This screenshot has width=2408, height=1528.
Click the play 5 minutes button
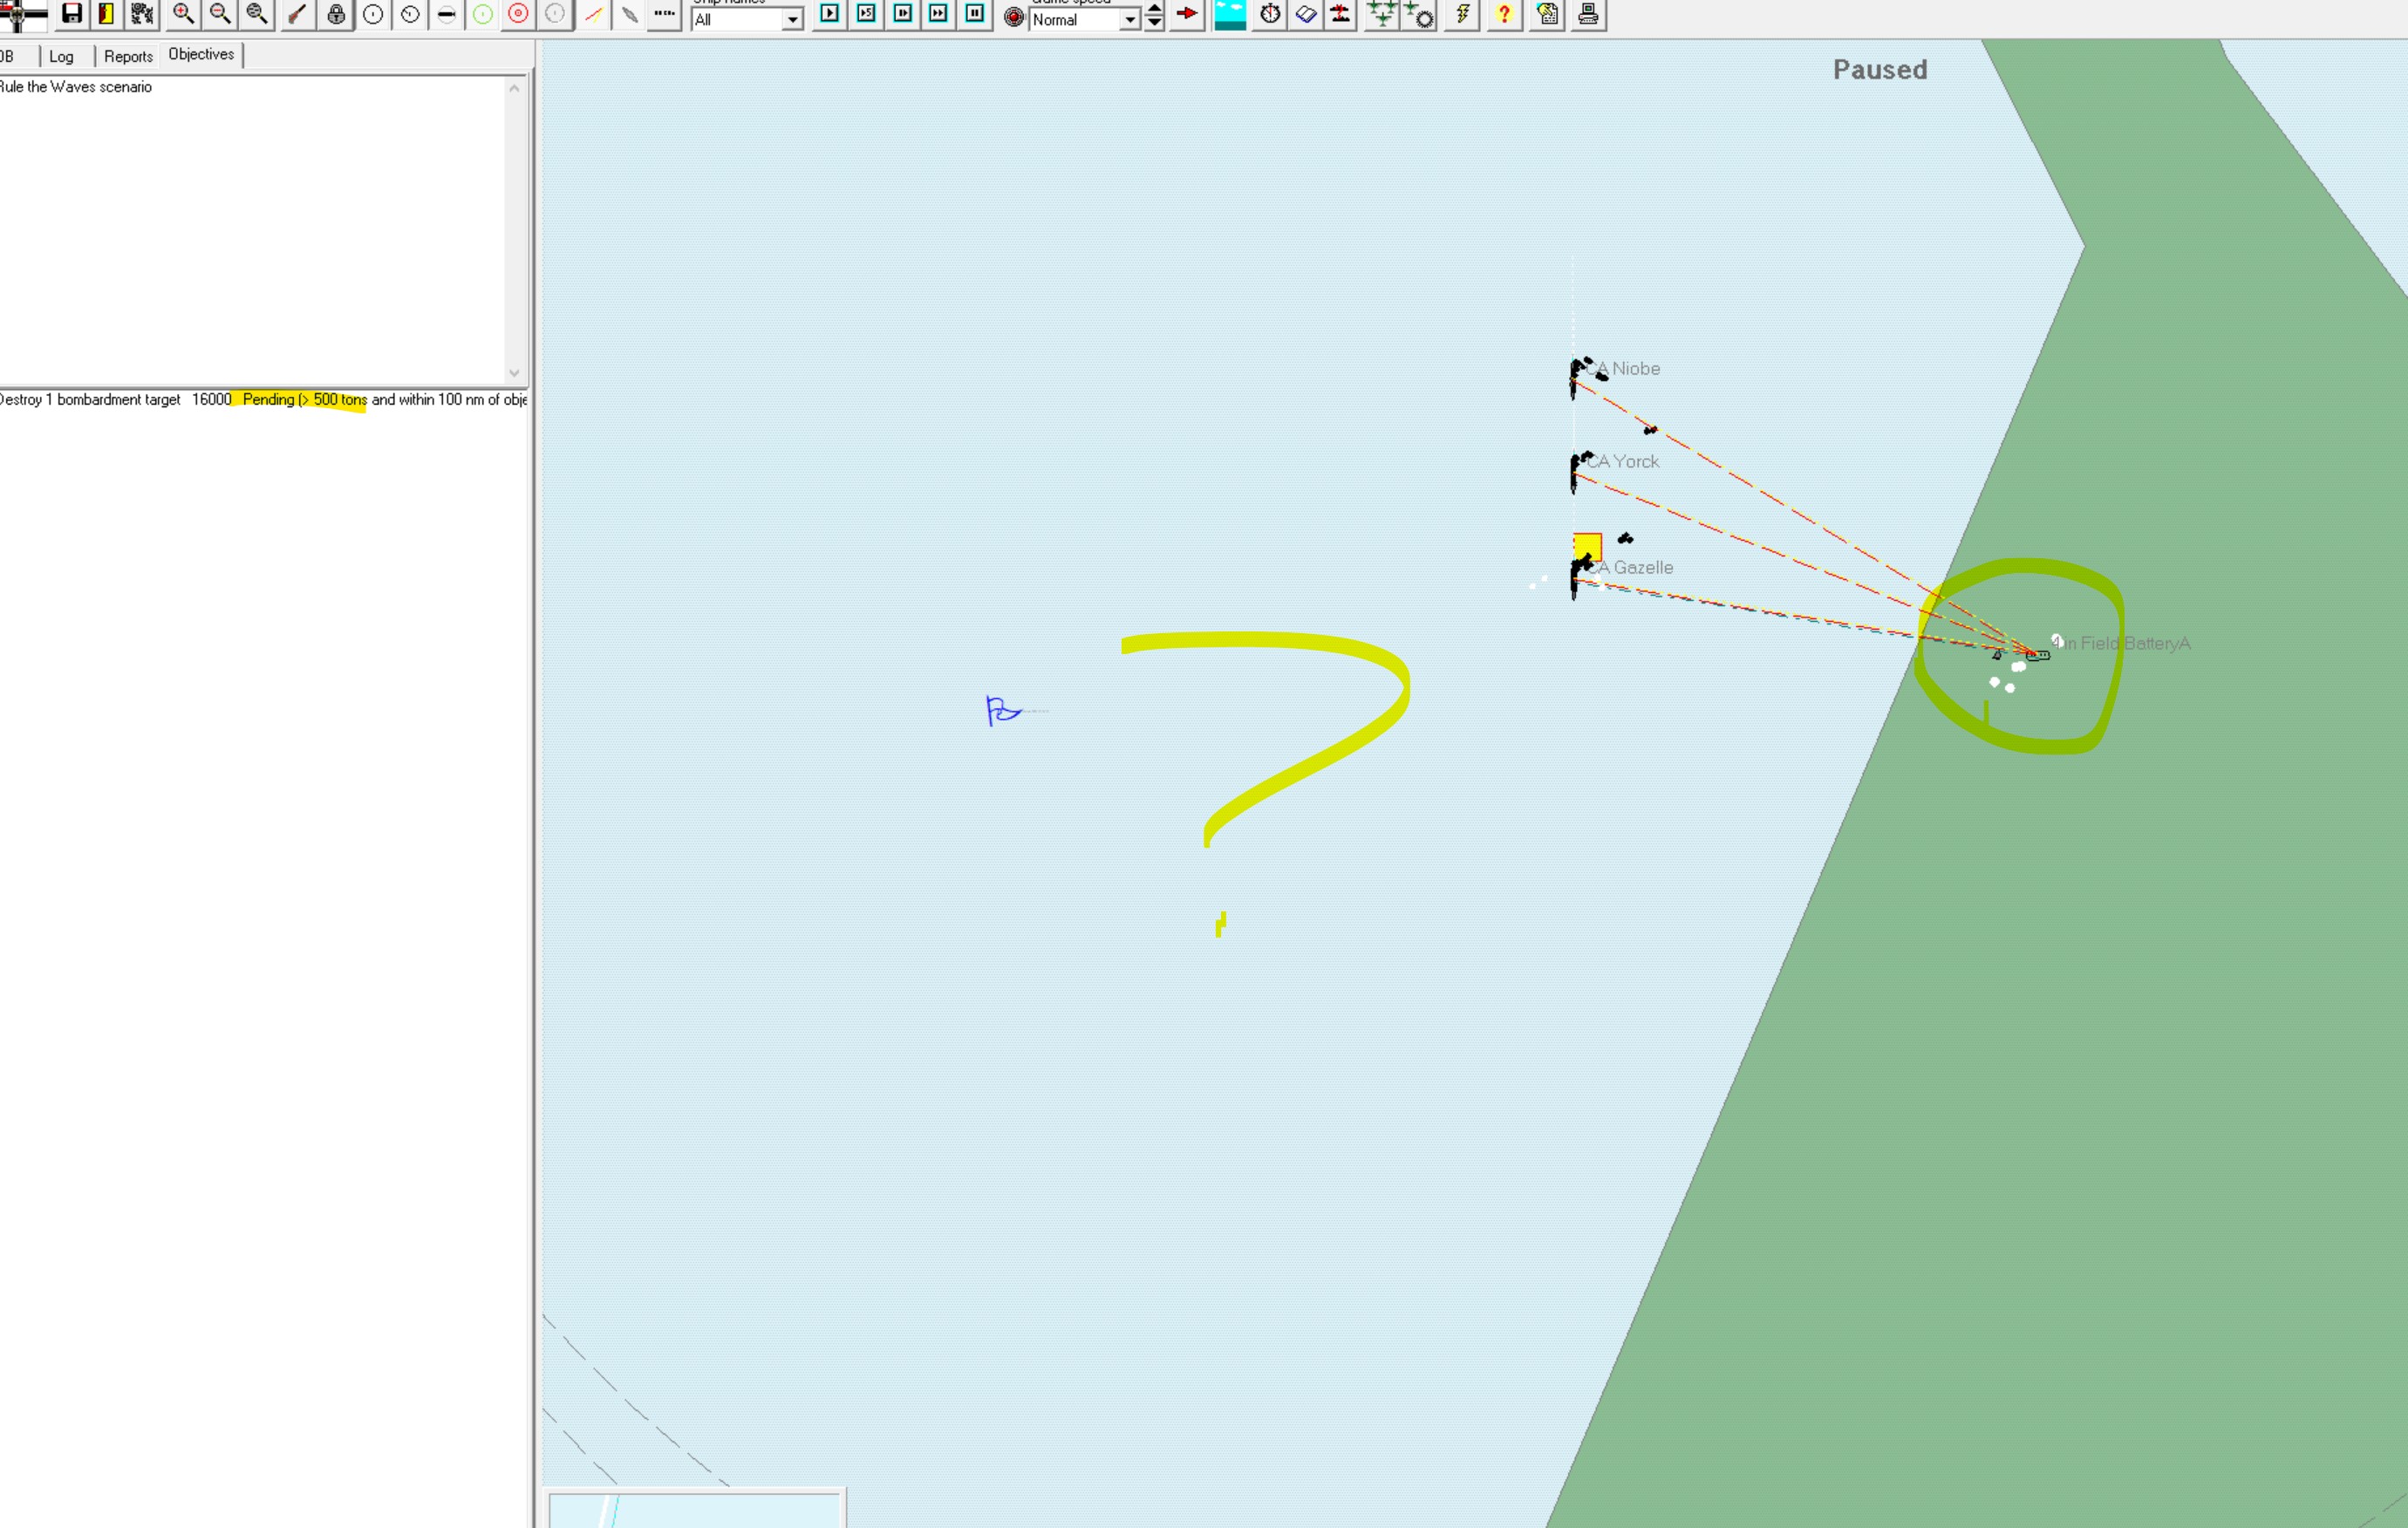pyautogui.click(x=866, y=14)
